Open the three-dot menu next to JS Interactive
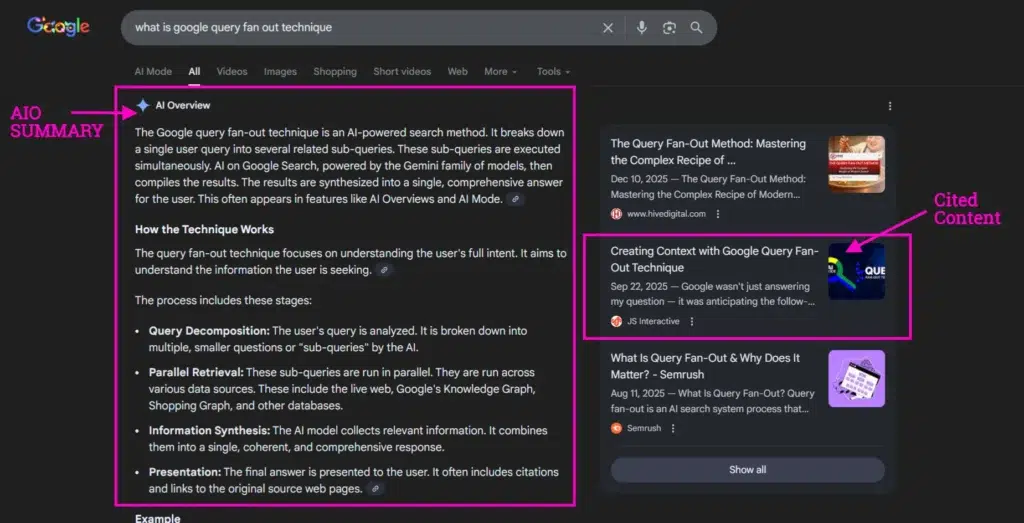Screen dimensions: 1024x523 point(692,321)
